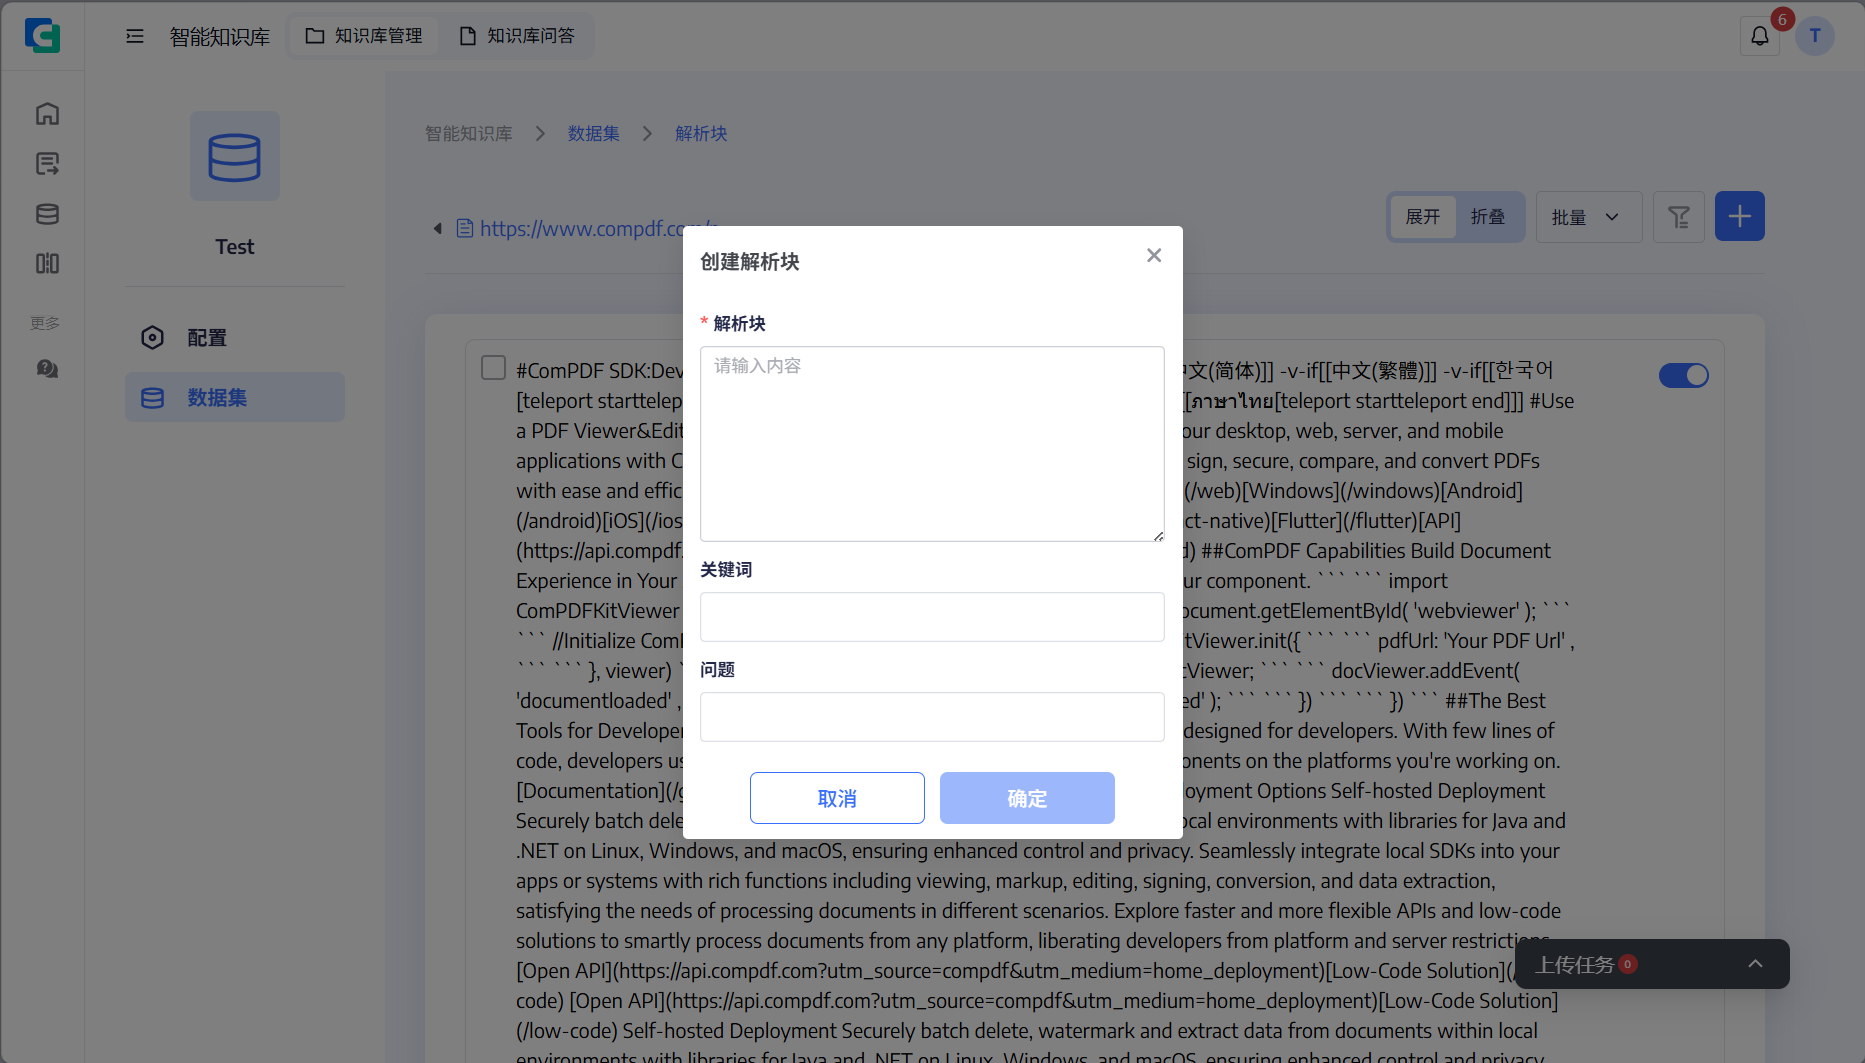Viewport: 1865px width, 1063px height.
Task: Click the 更多 sidebar label
Action: (x=45, y=323)
